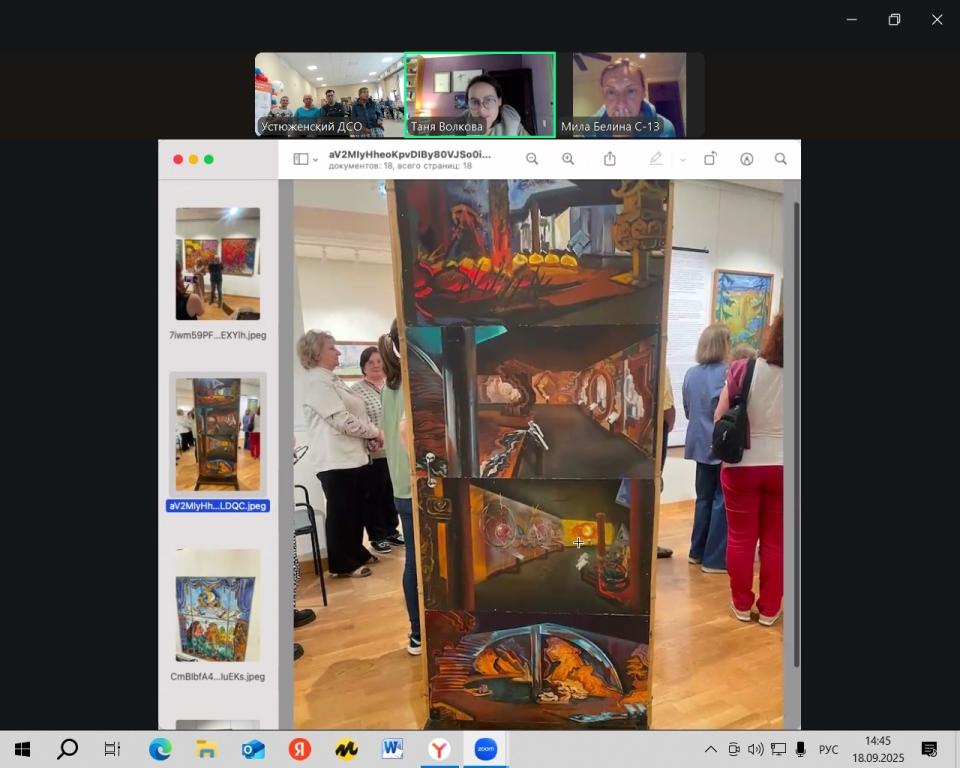The image size is (960, 768).
Task: Show hidden tray icons chevron
Action: click(711, 749)
